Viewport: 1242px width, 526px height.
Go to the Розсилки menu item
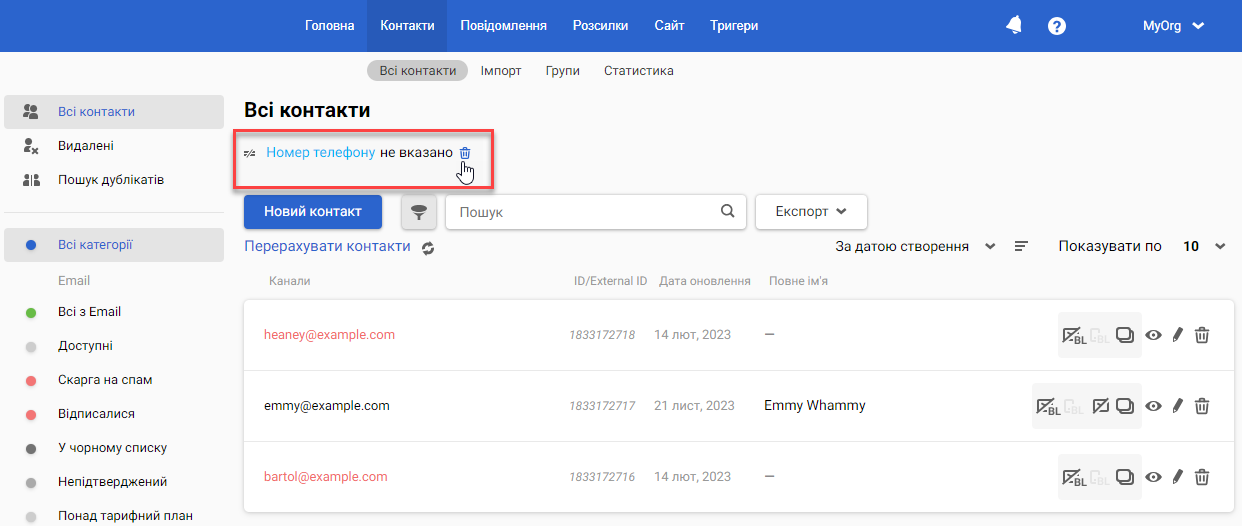pyautogui.click(x=600, y=26)
